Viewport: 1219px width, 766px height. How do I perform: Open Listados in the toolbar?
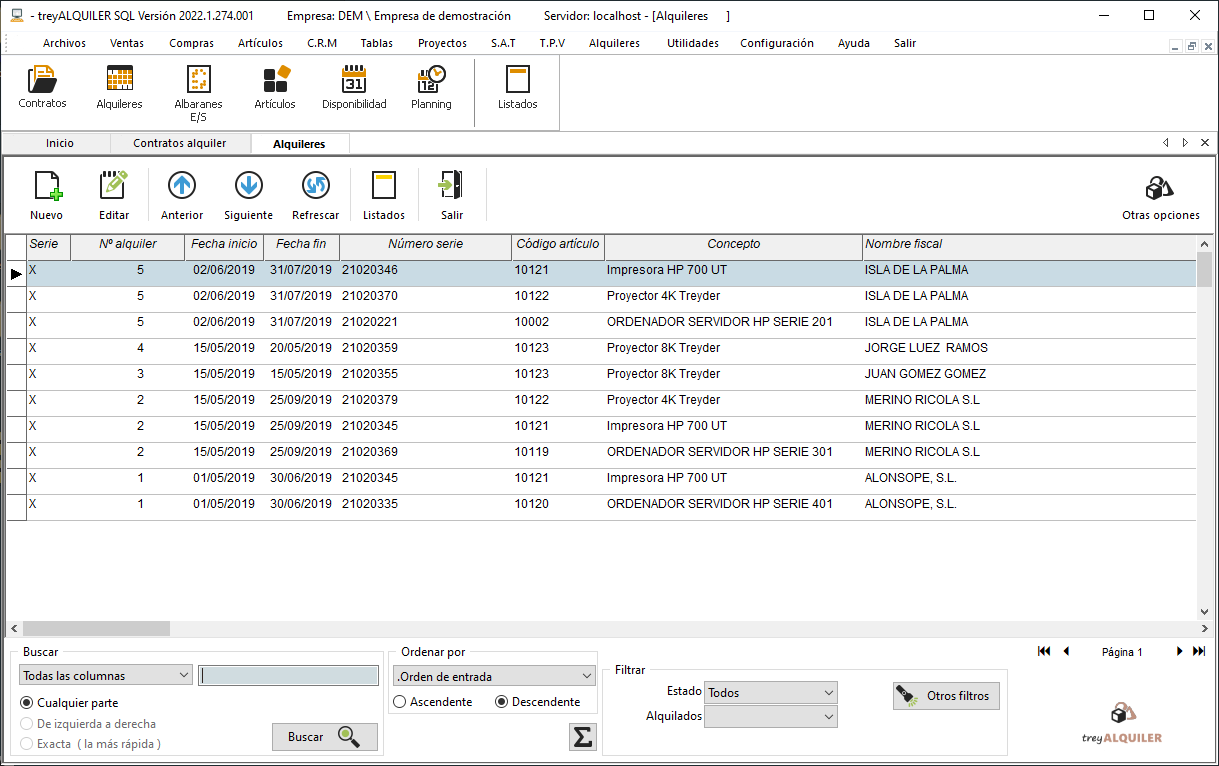(x=384, y=195)
